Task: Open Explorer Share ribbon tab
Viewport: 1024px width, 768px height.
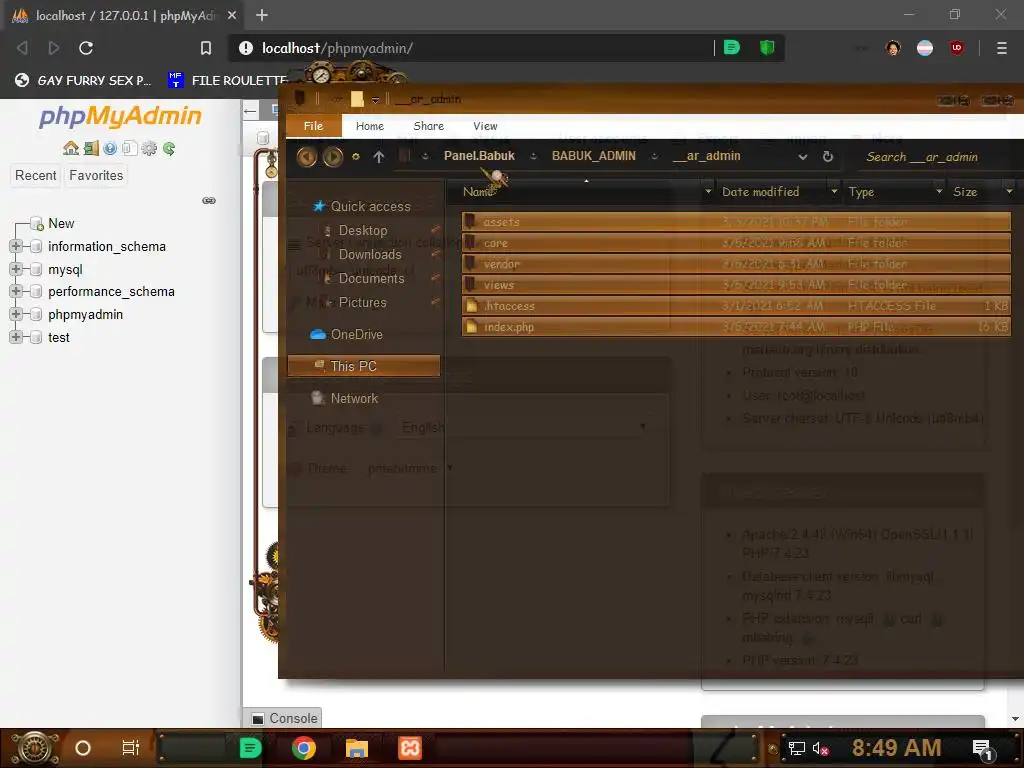Action: tap(428, 126)
